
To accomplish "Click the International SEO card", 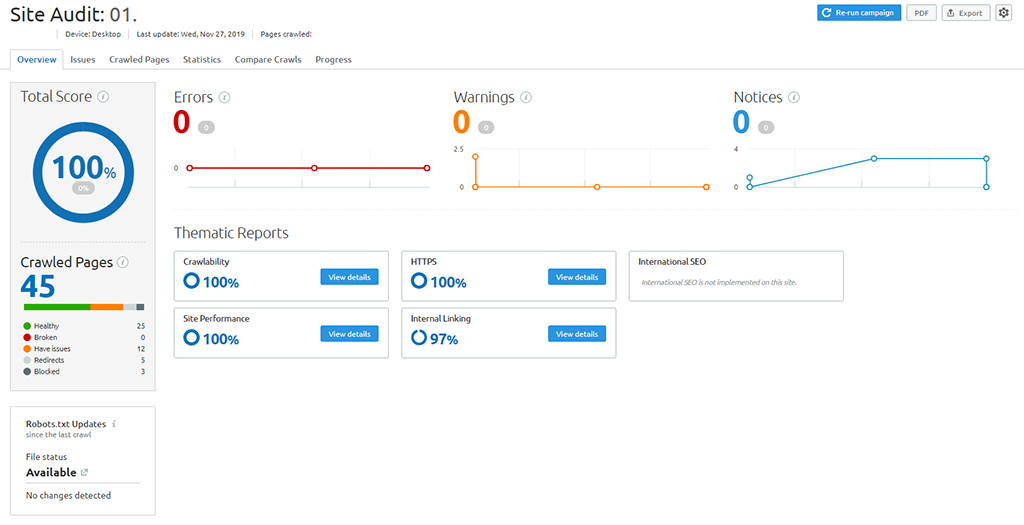I will tap(736, 276).
